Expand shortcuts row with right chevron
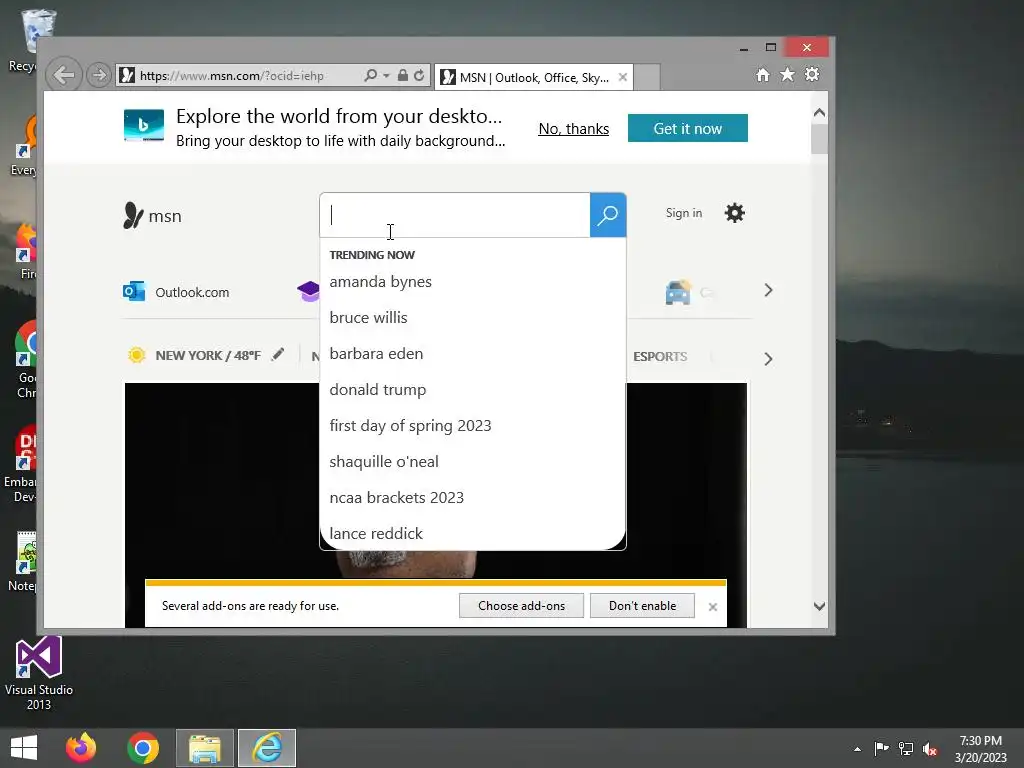This screenshot has width=1024, height=768. coord(768,291)
